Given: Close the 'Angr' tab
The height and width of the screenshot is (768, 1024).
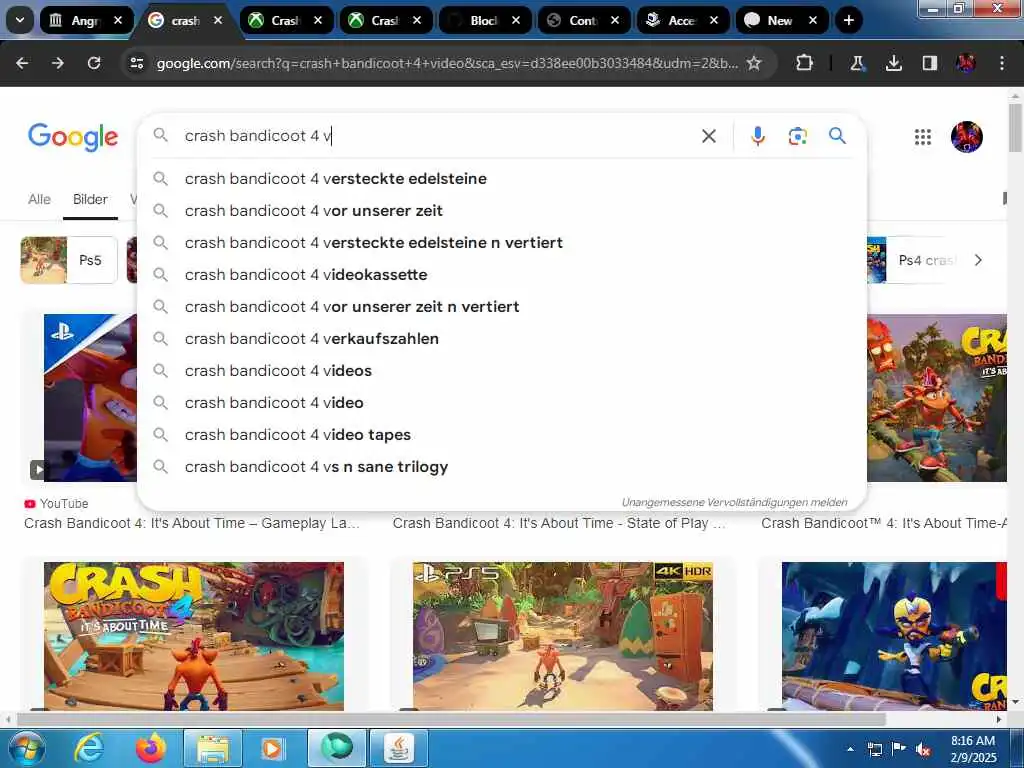Looking at the screenshot, I should click(x=118, y=20).
